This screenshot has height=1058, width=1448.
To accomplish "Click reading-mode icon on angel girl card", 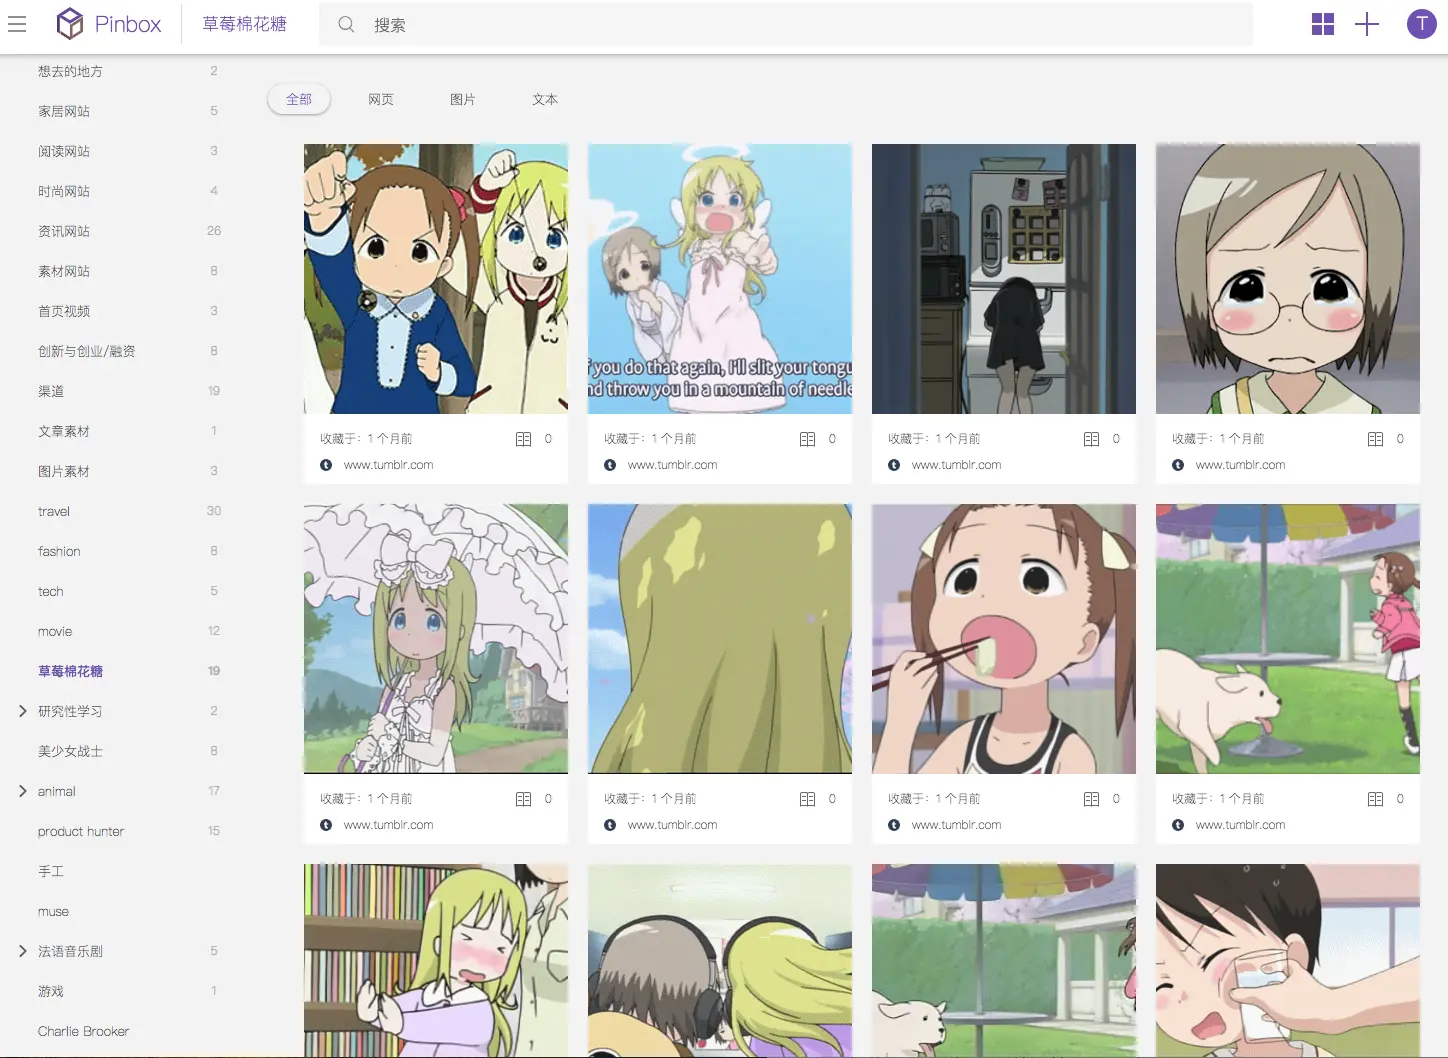I will [x=807, y=439].
